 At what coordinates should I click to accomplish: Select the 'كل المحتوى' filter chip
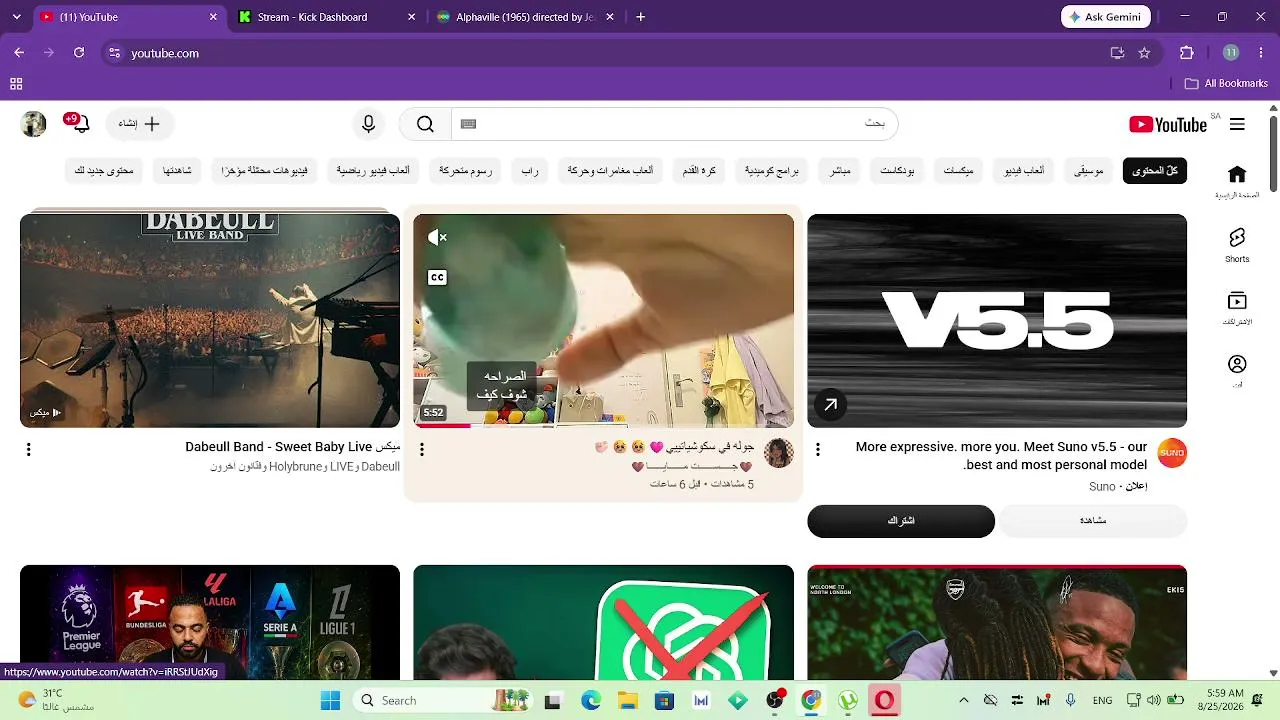point(1155,171)
